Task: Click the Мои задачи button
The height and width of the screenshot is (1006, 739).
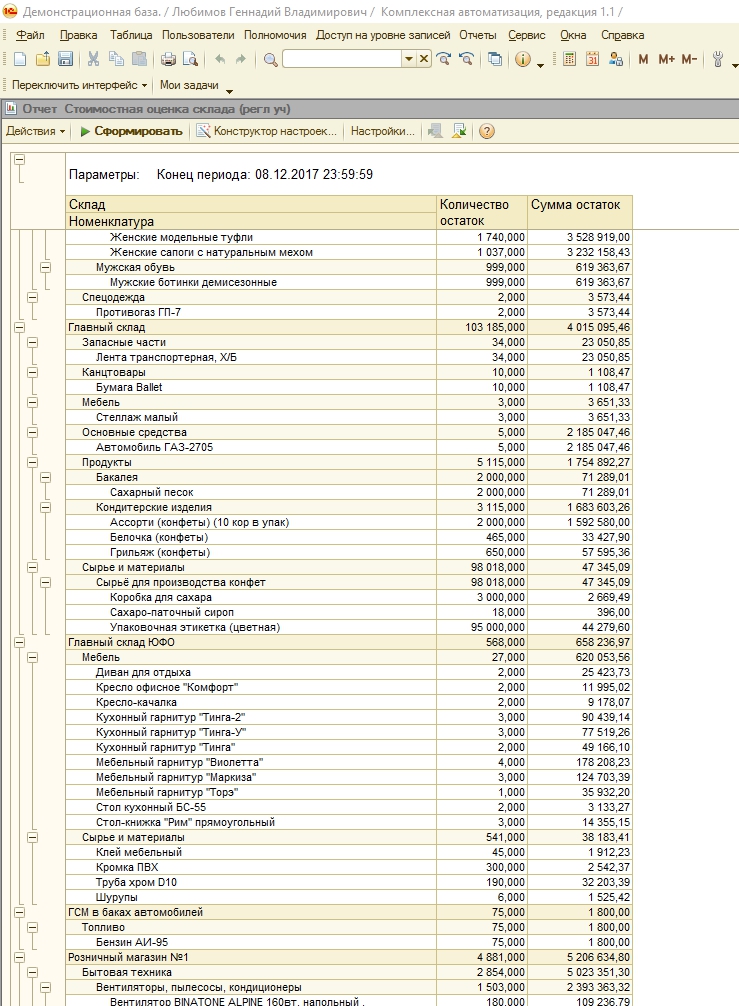Action: click(189, 85)
